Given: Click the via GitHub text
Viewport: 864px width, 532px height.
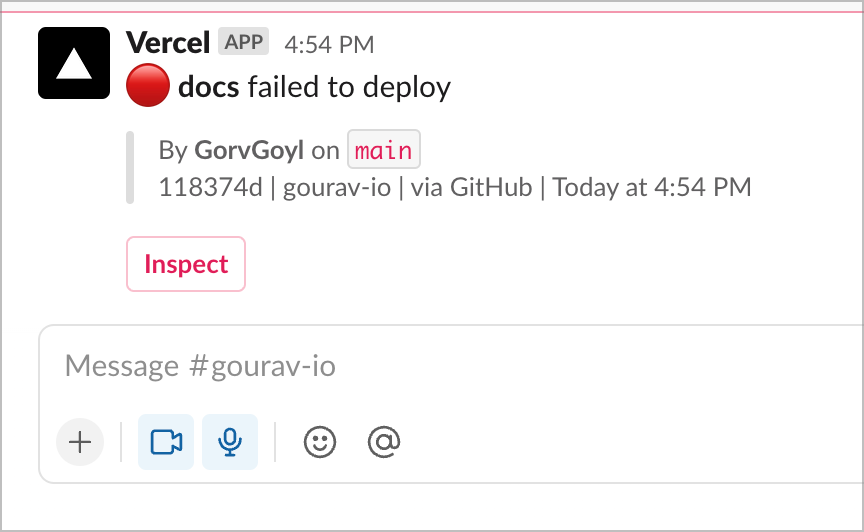Looking at the screenshot, I should click(471, 187).
